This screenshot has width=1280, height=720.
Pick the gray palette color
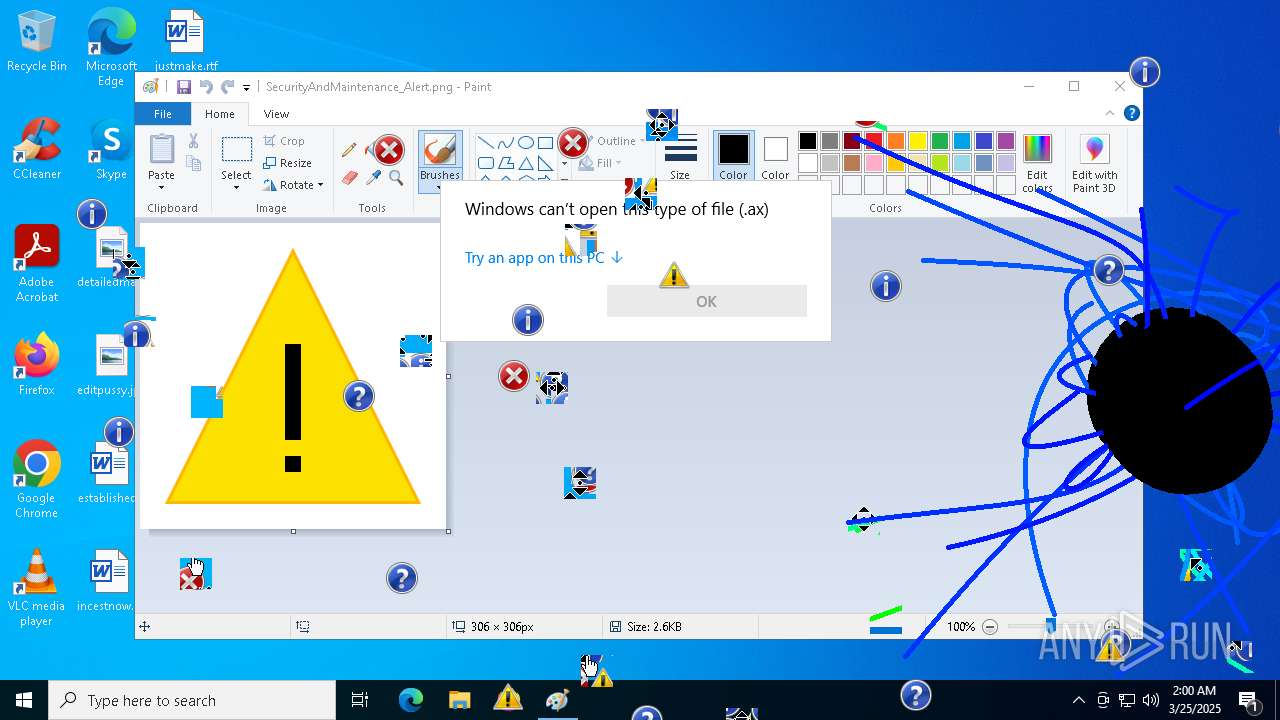pyautogui.click(x=830, y=141)
